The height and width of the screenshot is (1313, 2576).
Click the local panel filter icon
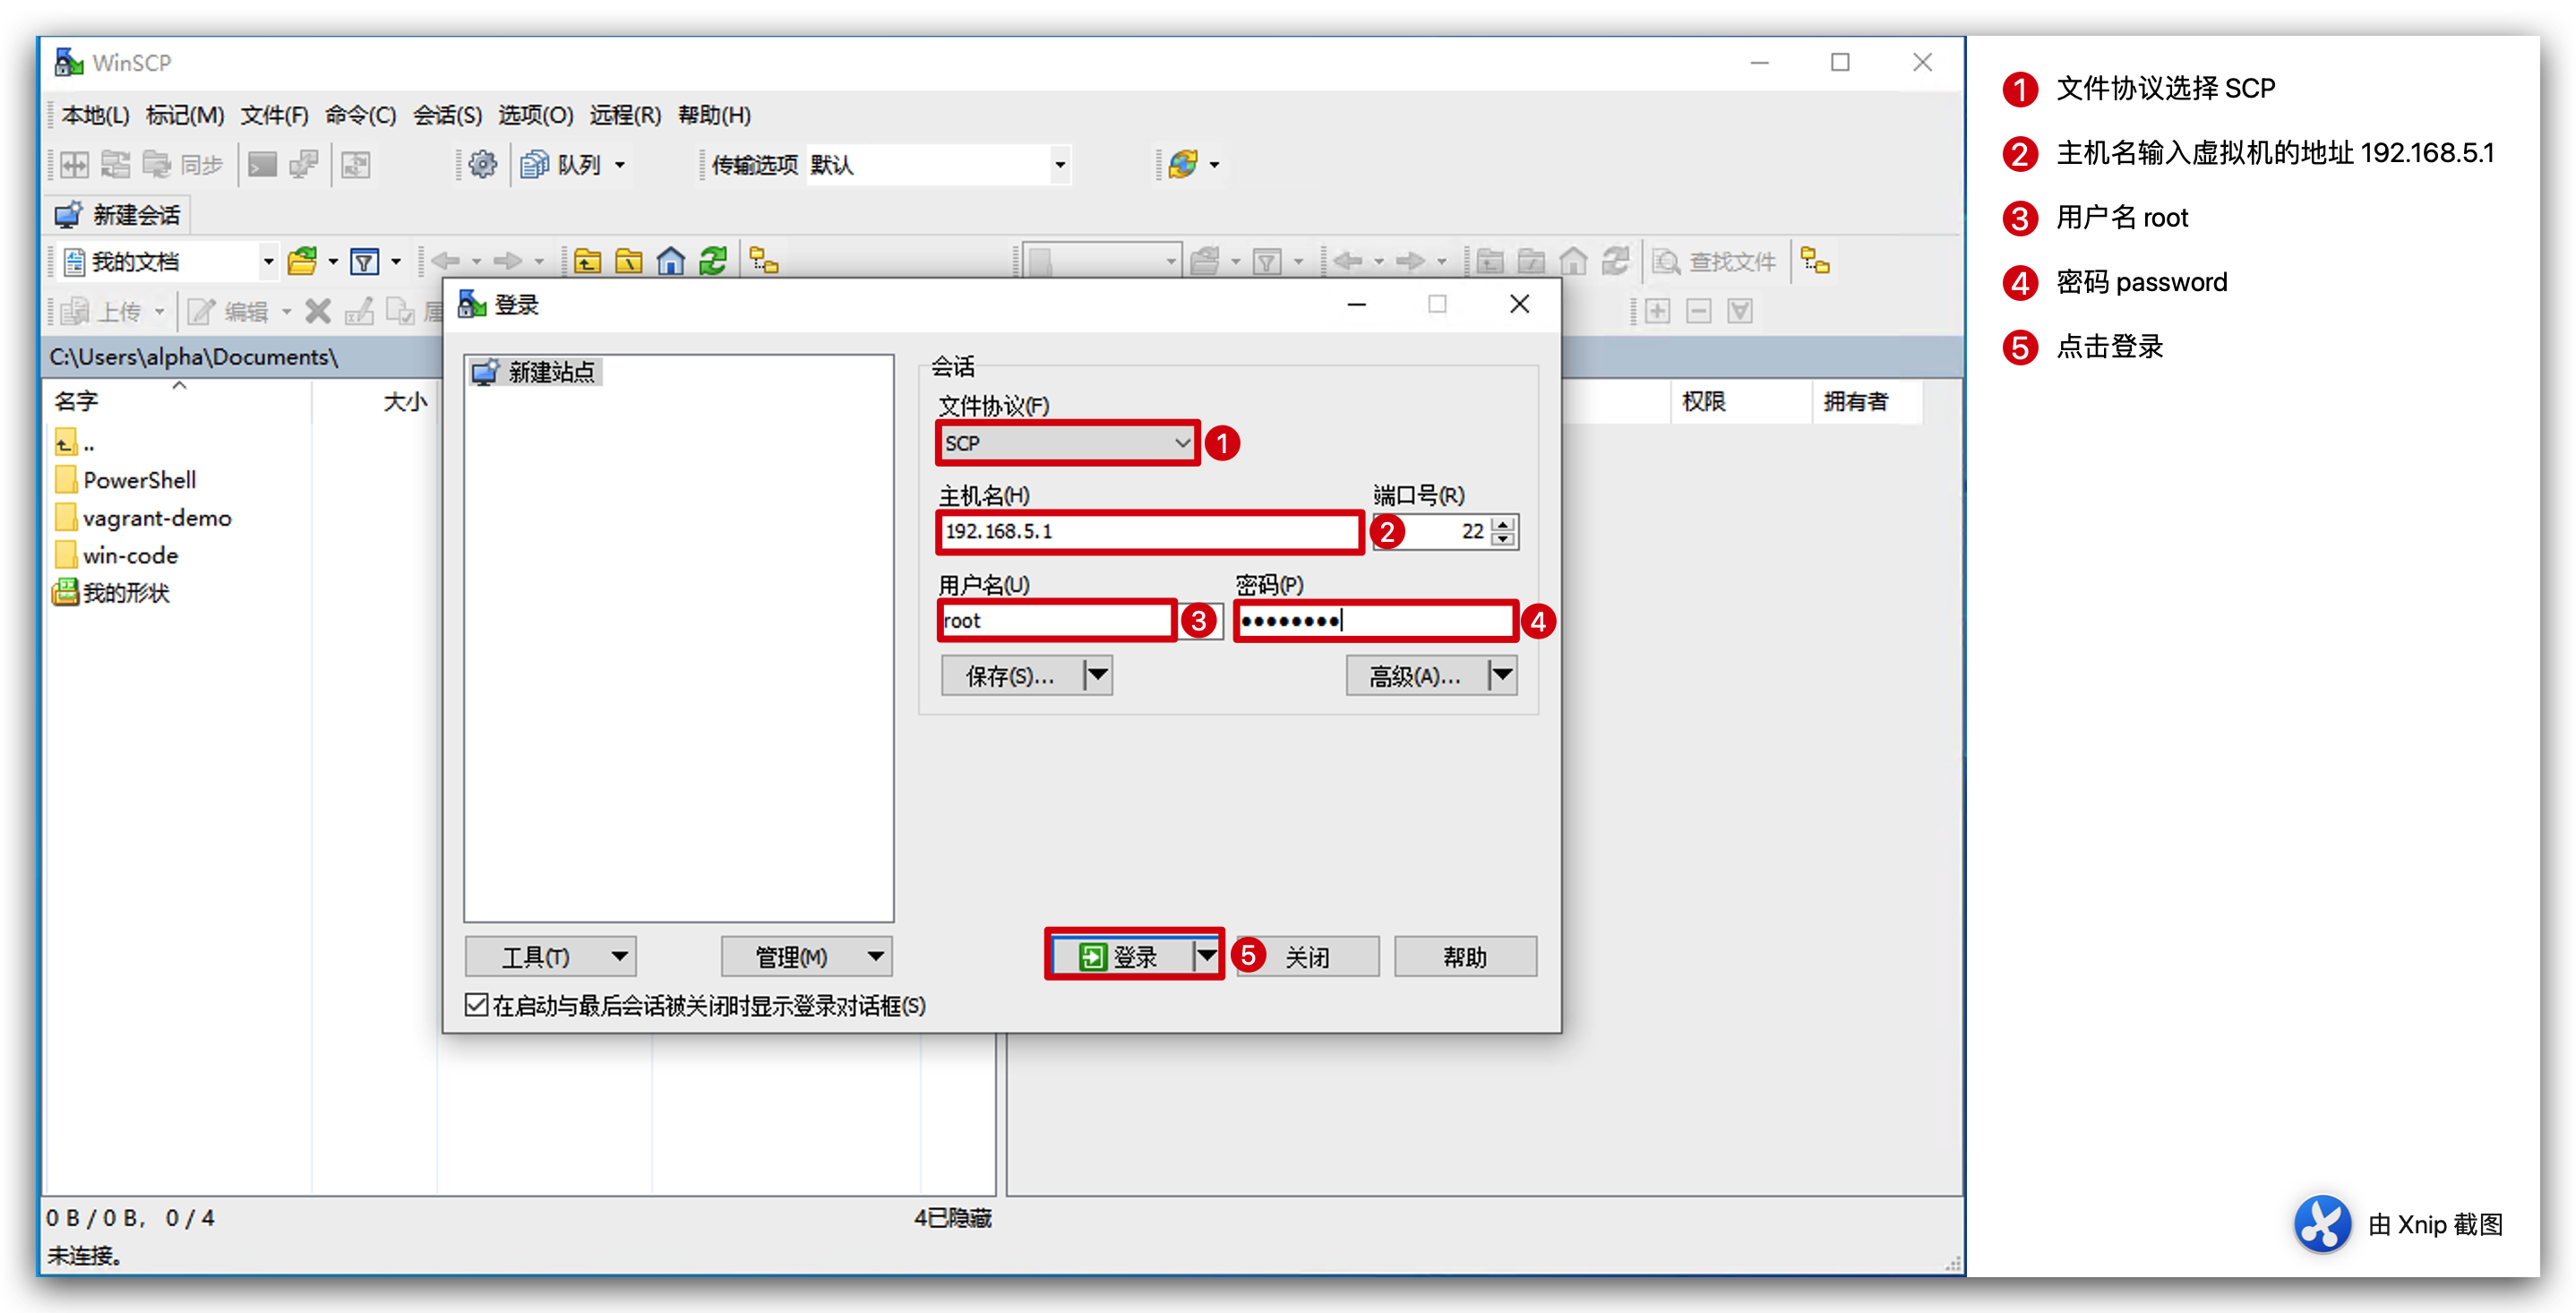[x=366, y=262]
